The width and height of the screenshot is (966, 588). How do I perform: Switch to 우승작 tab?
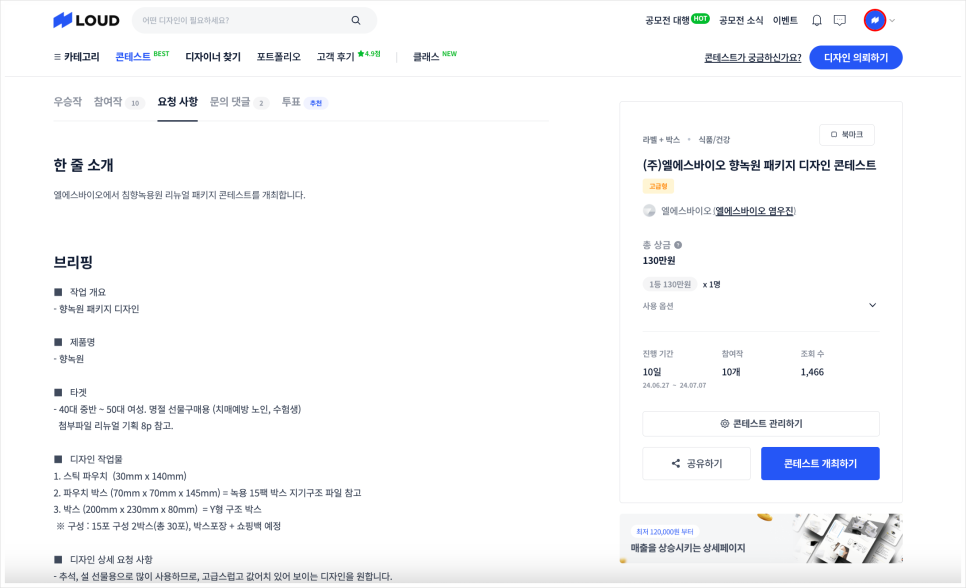(67, 102)
